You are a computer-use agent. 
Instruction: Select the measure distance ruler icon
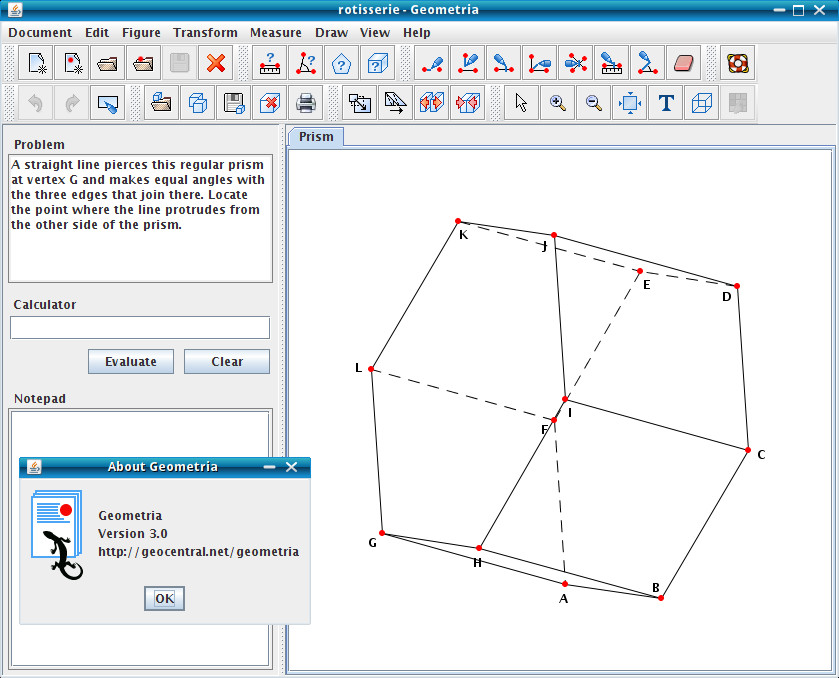click(x=269, y=64)
